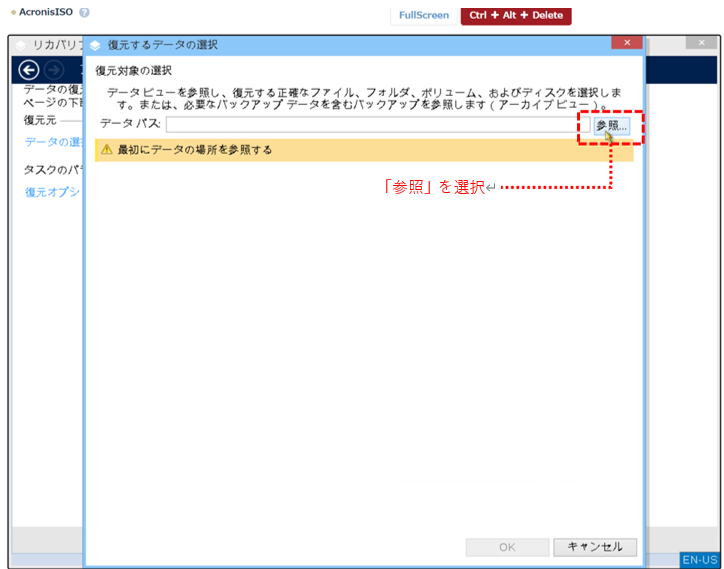Click the greyed OK button
Viewport: 724px width, 569px height.
coord(507,547)
